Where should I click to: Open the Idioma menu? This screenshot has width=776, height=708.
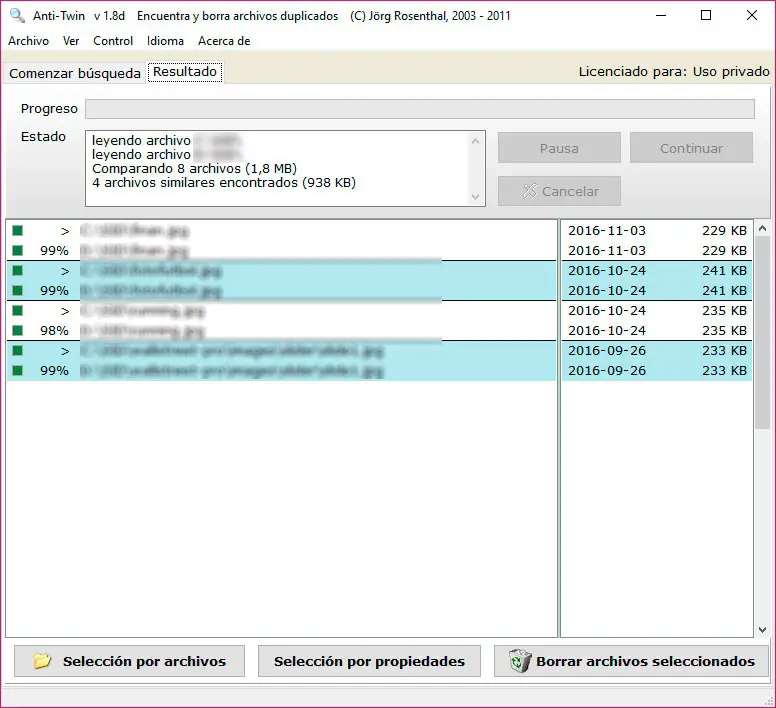[165, 41]
